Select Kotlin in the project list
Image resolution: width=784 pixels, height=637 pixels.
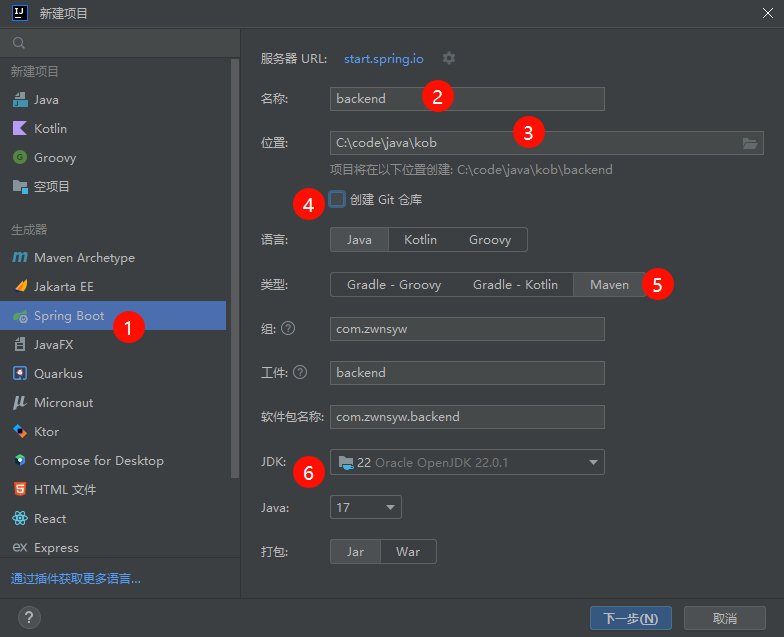tap(113, 128)
